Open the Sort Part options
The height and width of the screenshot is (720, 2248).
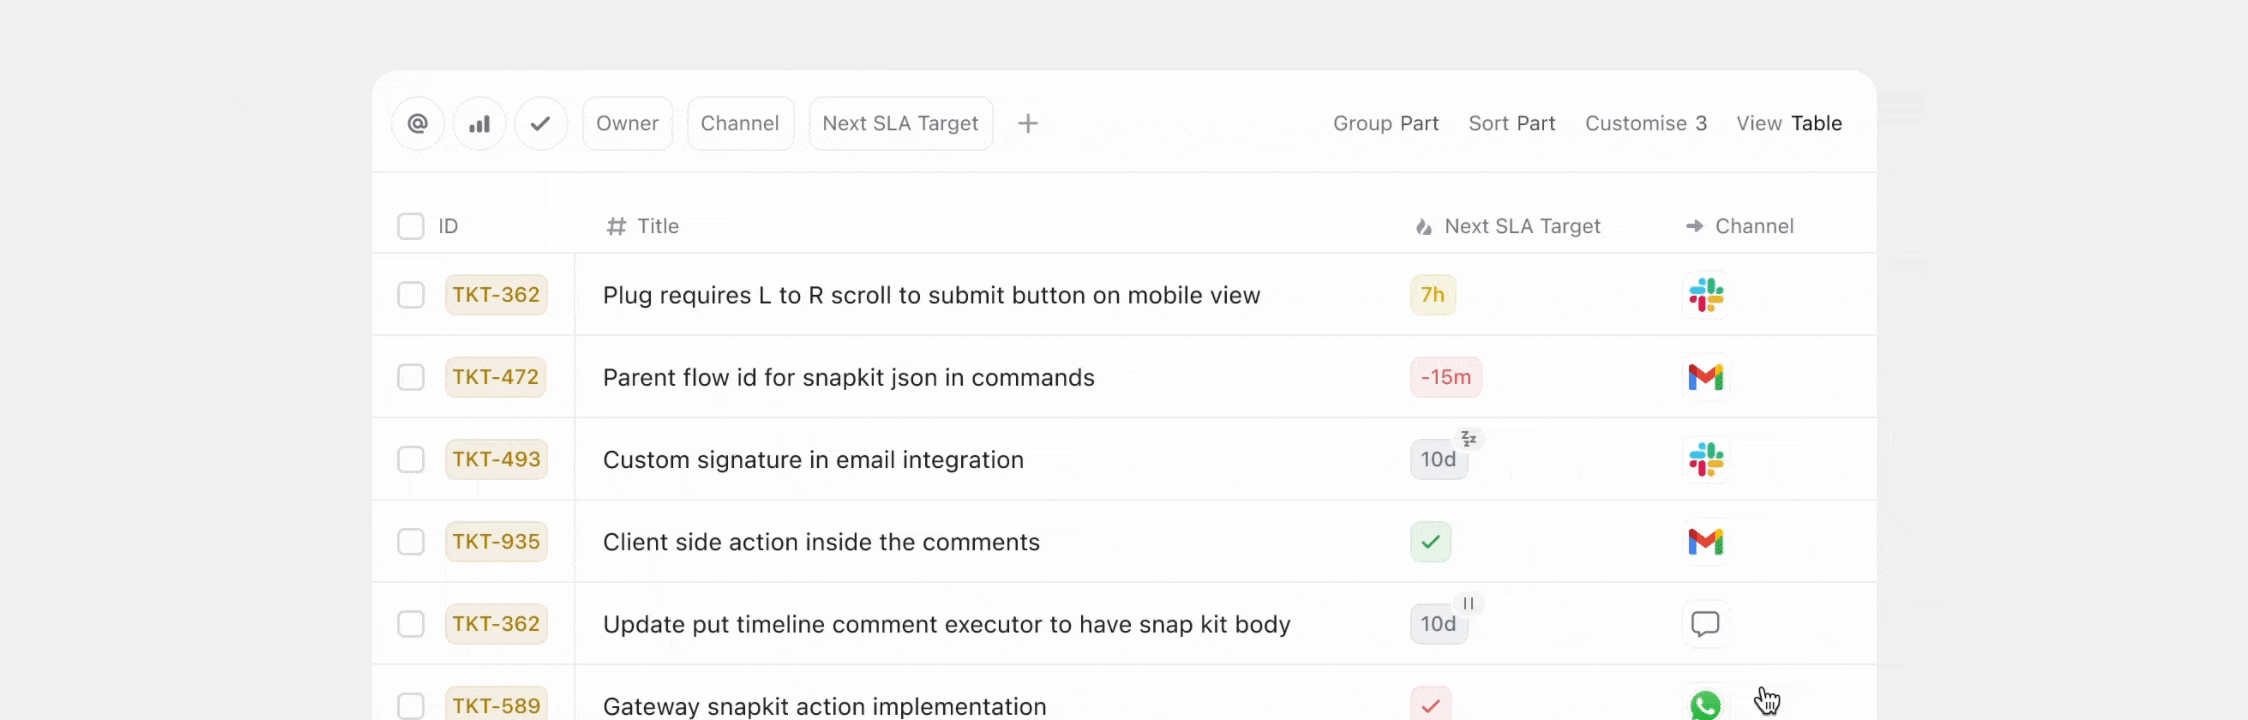tap(1512, 123)
